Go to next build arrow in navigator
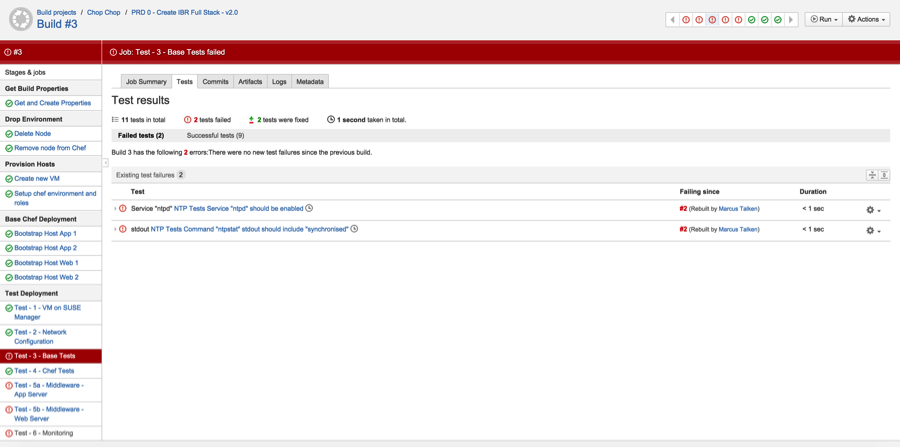The height and width of the screenshot is (448, 900). 791,19
